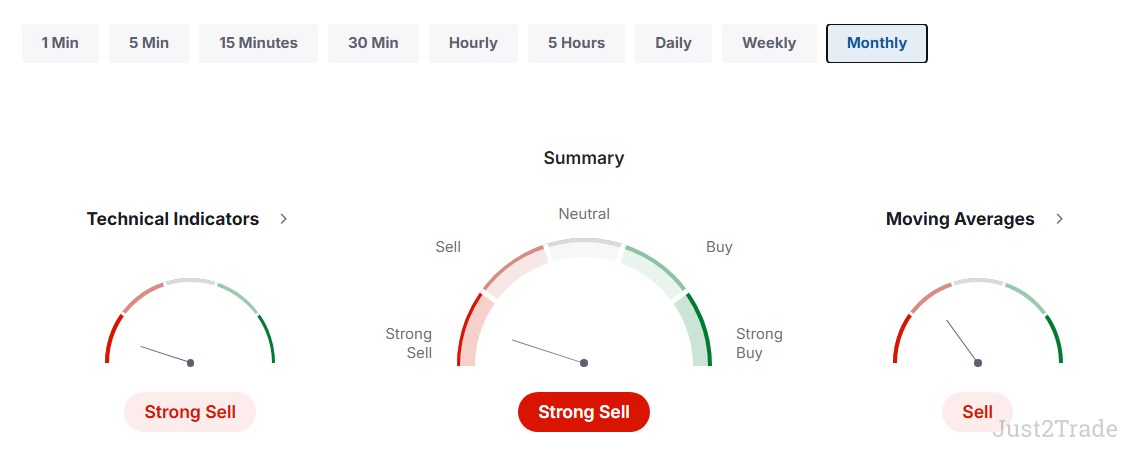The image size is (1137, 457).
Task: Select the 30 Min timeframe tab
Action: coord(373,44)
